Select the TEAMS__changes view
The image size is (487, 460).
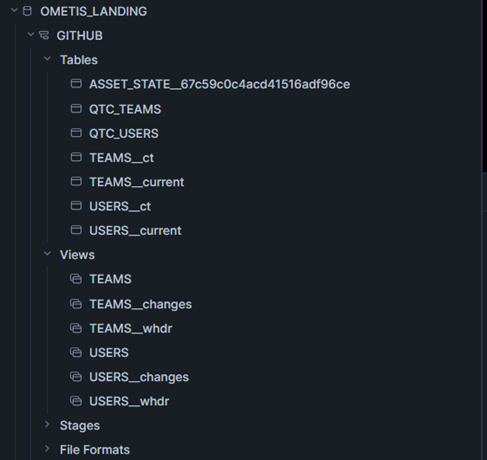click(140, 304)
